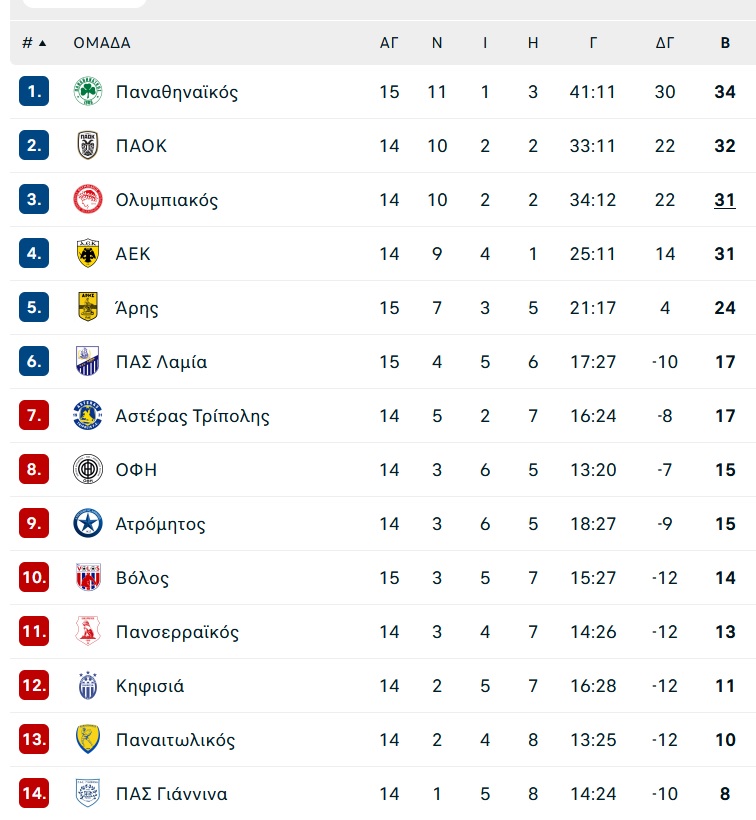Click the ΠΑΣ Λαμία striped crest
The image size is (756, 820).
[87, 361]
